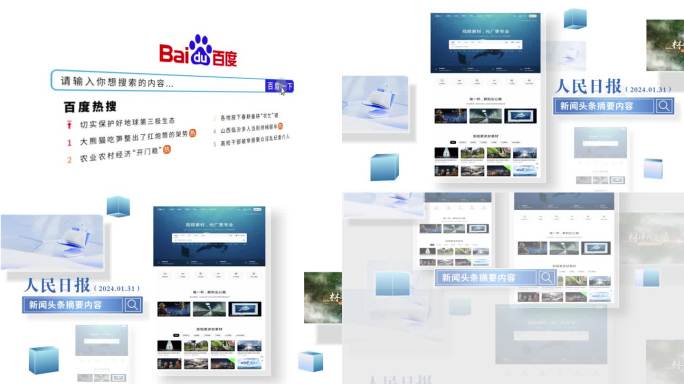
Task: Open the mouse cursor over 百度一下
Action: tap(283, 91)
